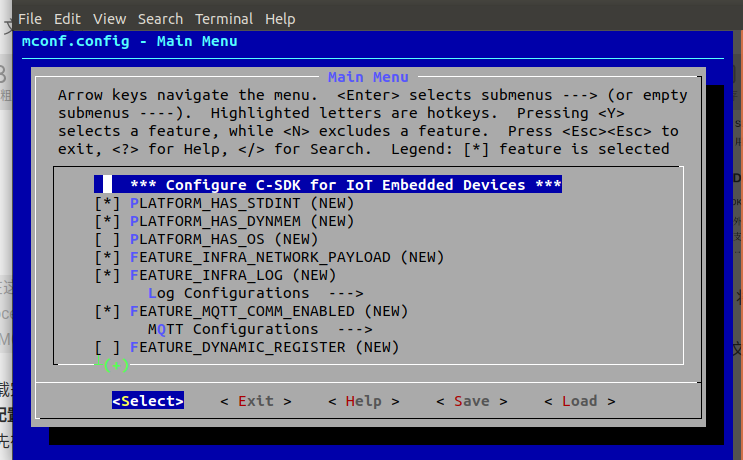This screenshot has height=460, width=743.
Task: Click the mconf.config - Main Menu title
Action: pyautogui.click(x=129, y=41)
